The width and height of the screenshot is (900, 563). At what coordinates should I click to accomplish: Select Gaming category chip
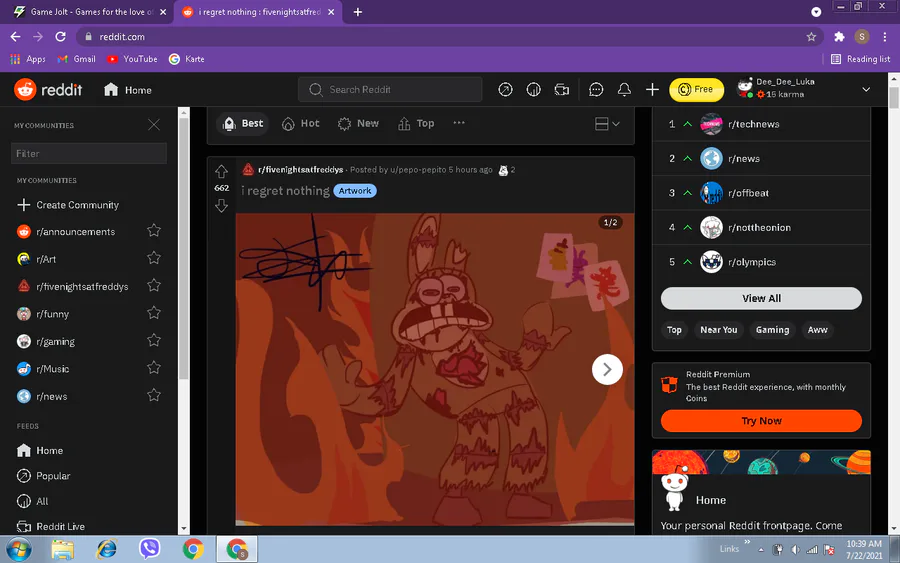pyautogui.click(x=773, y=330)
